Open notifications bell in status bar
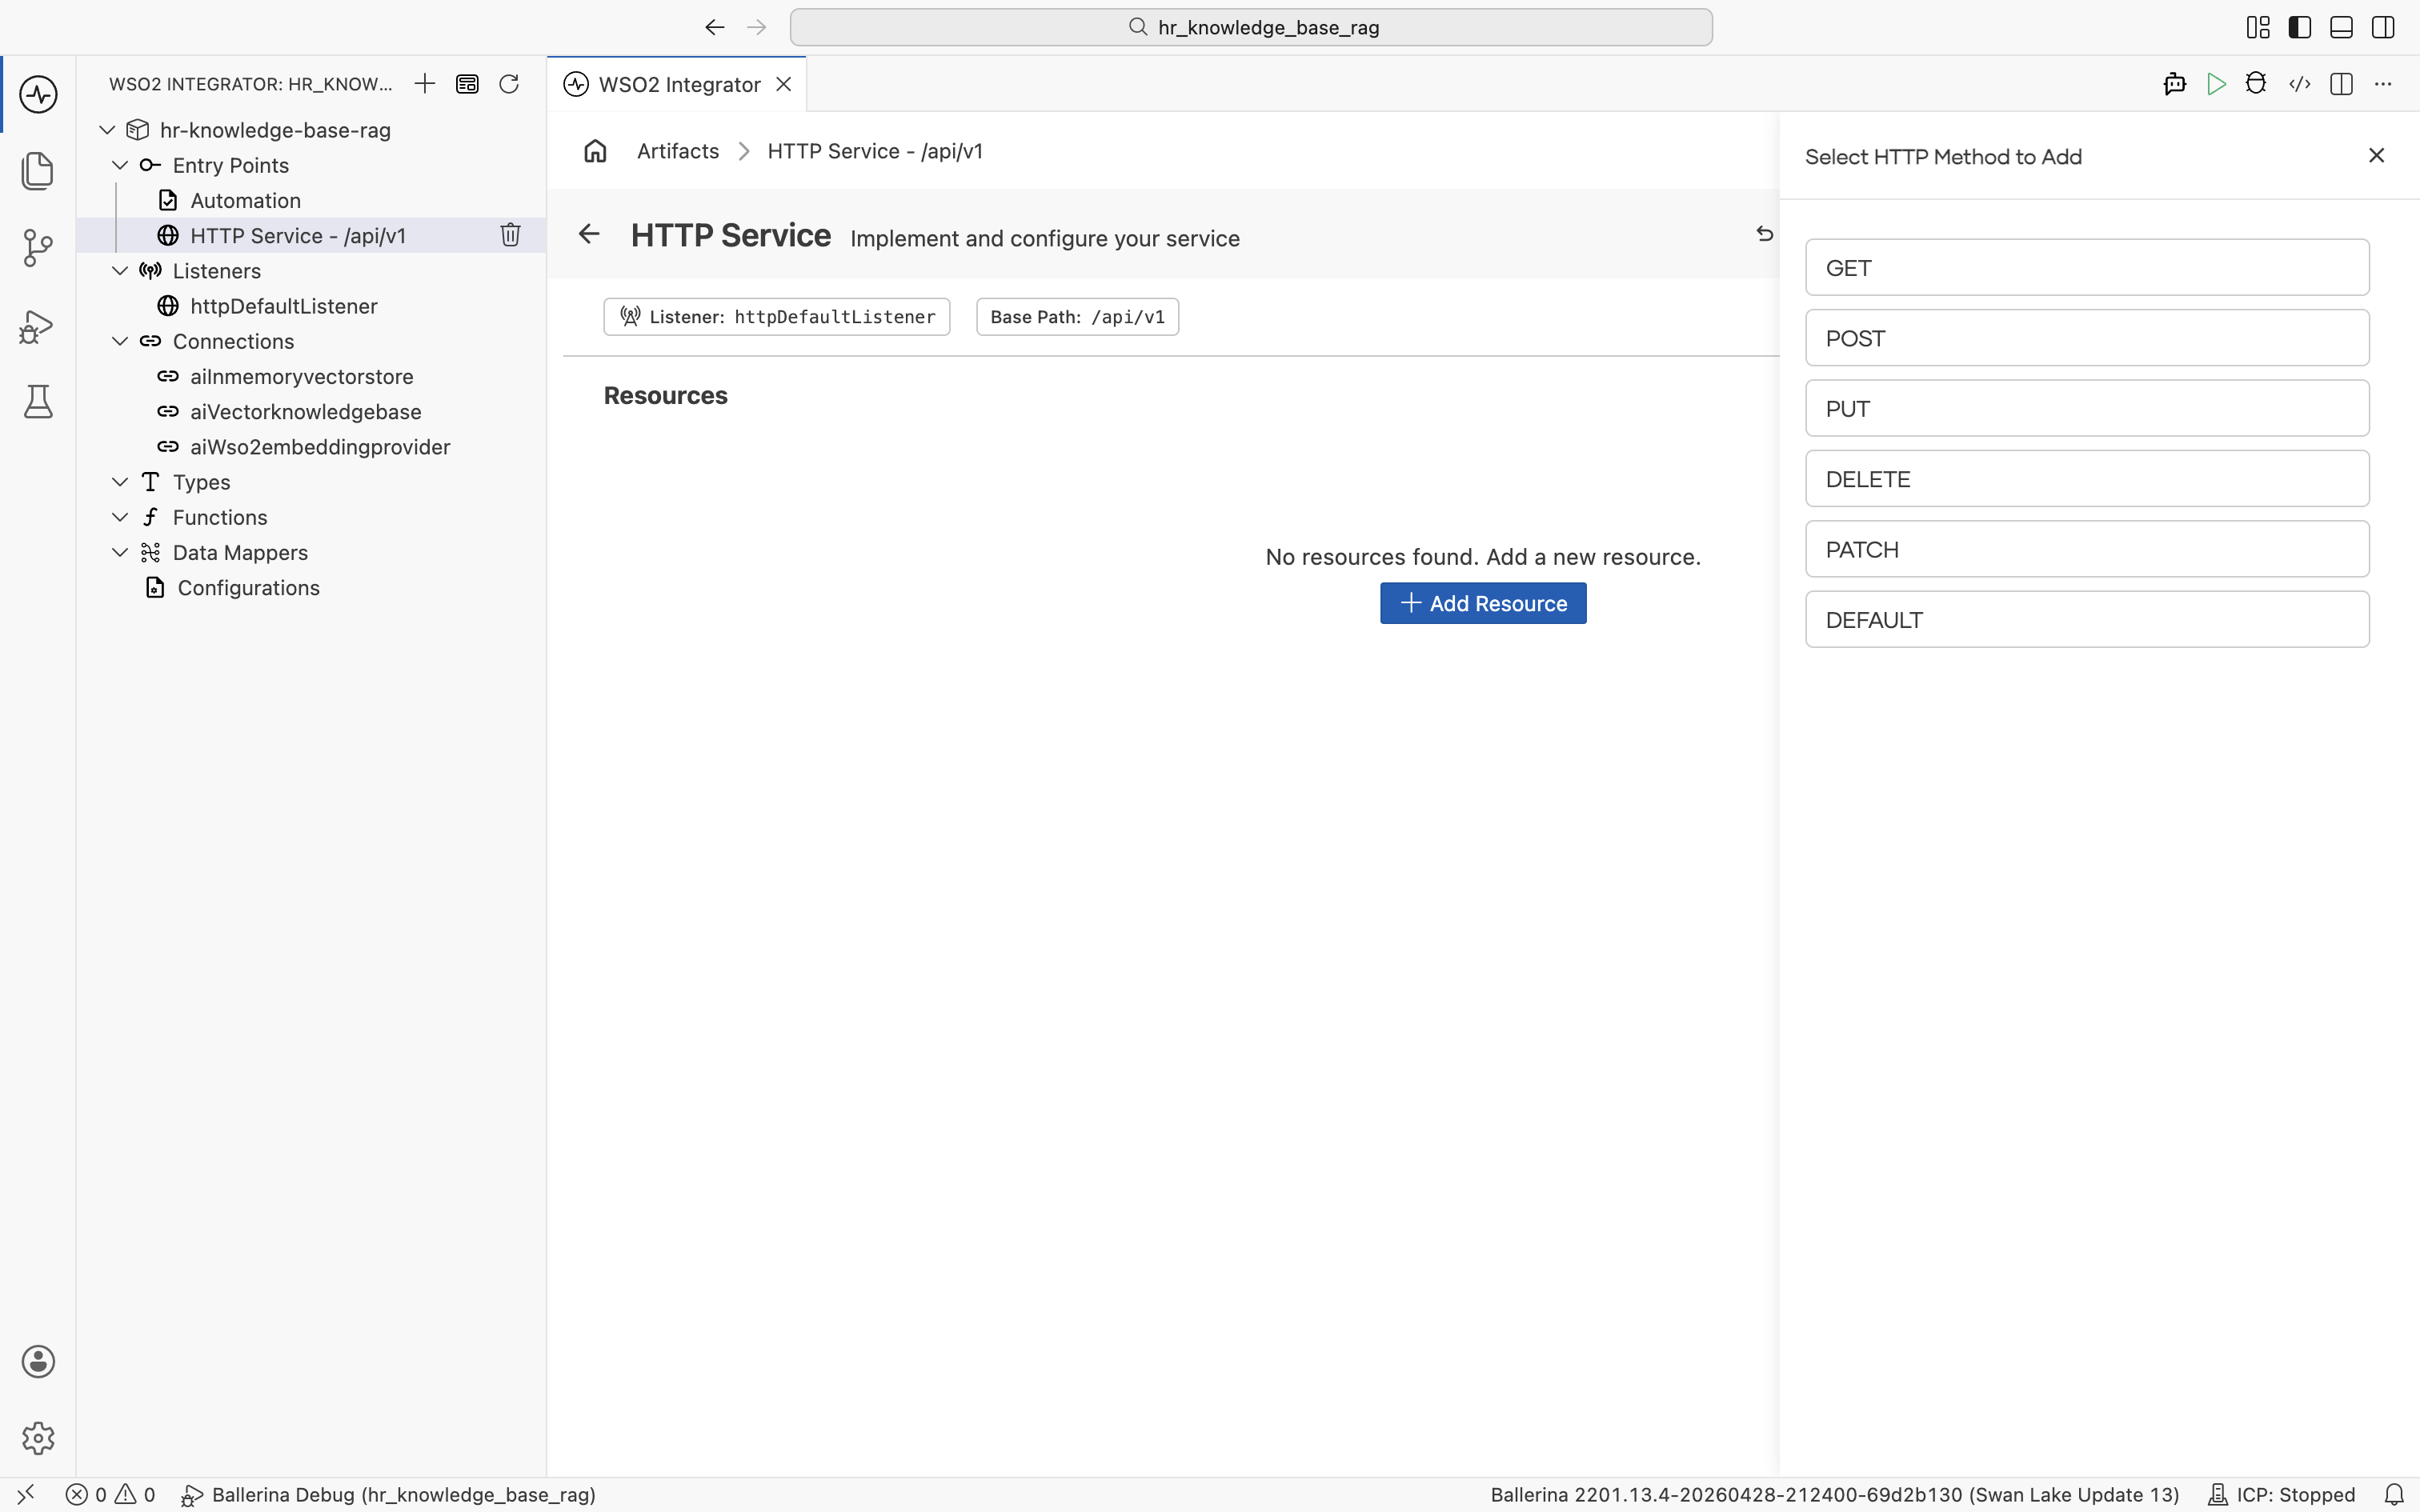Screen dimensions: 2420x1512 click(x=2394, y=1494)
